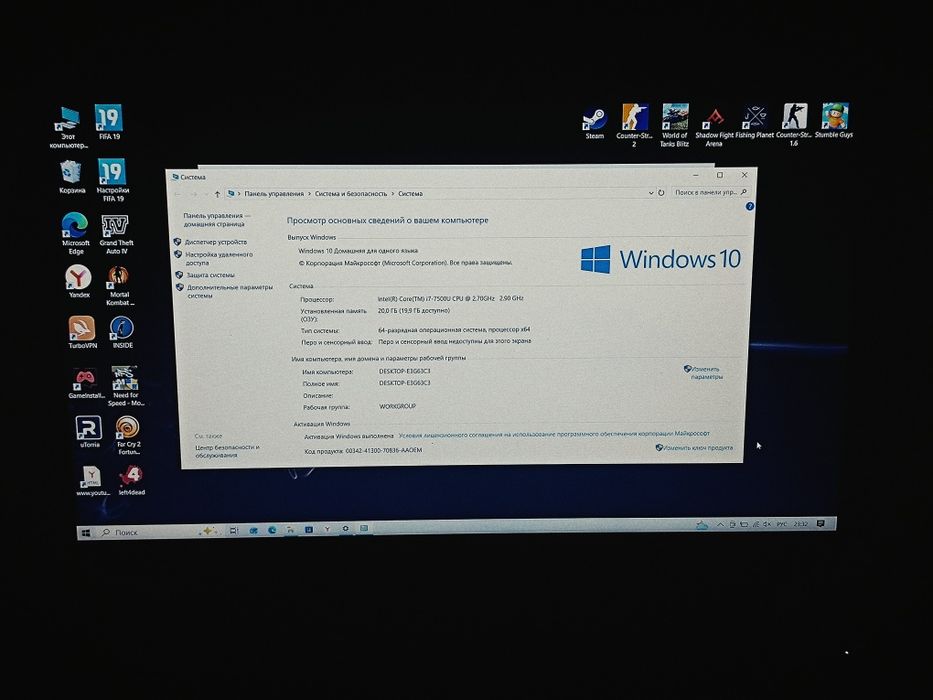
Task: Open 'Настройки FIFA 19' shortcut
Action: (x=112, y=180)
